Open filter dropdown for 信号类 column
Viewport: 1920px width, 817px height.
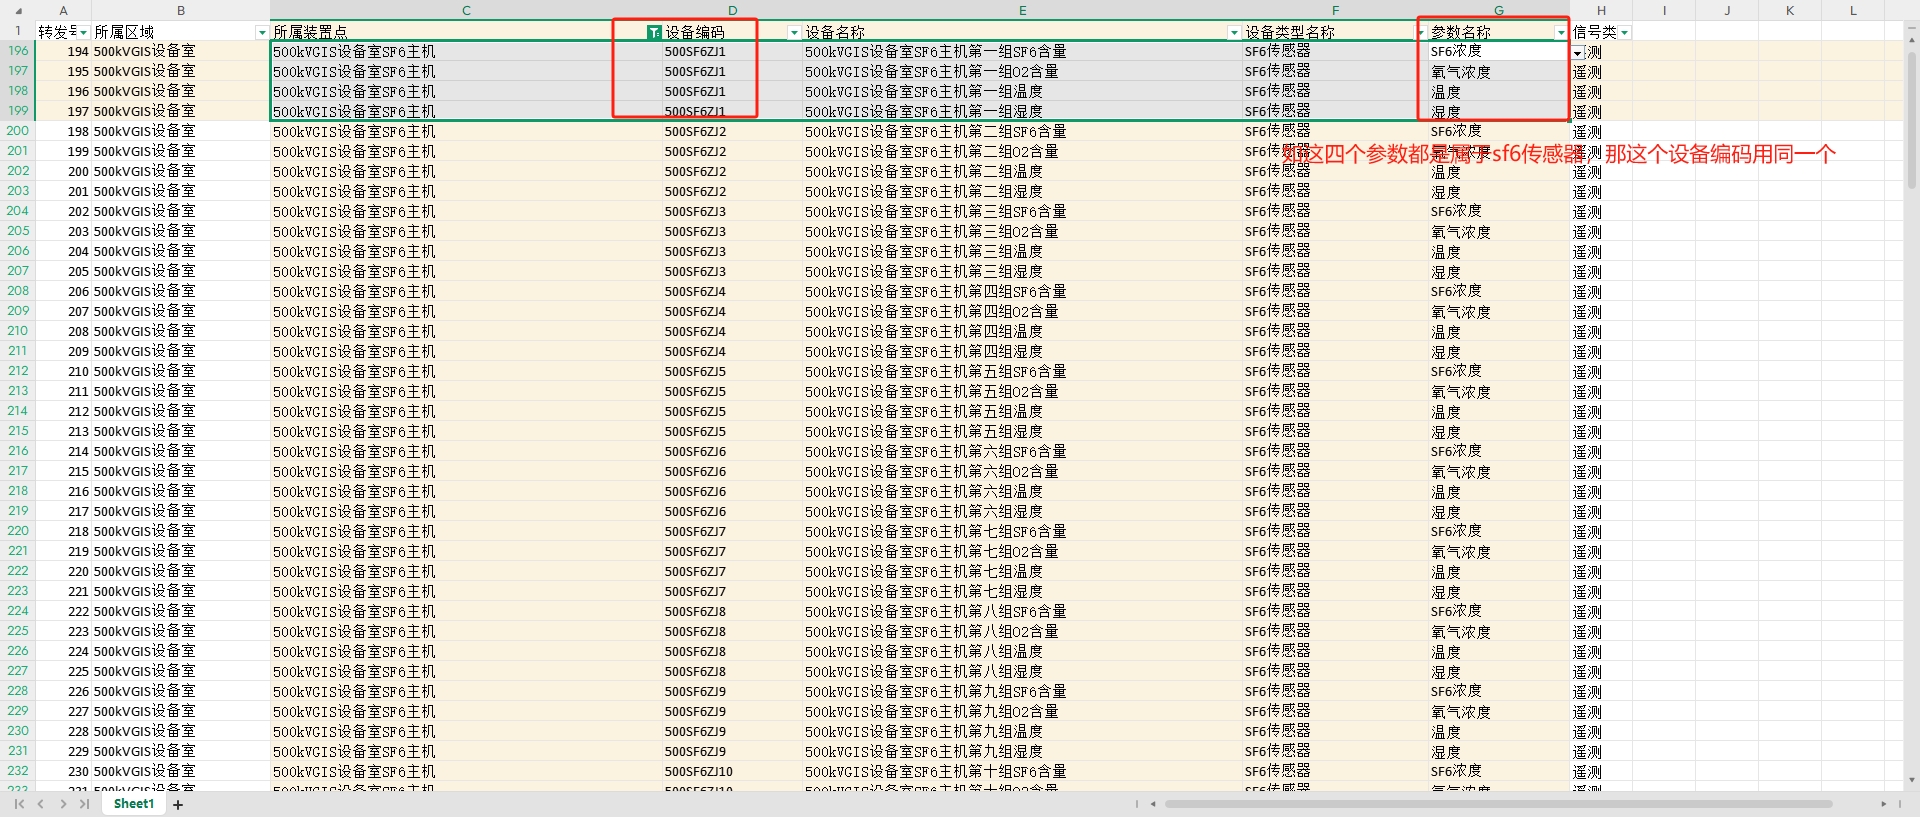(x=1624, y=33)
